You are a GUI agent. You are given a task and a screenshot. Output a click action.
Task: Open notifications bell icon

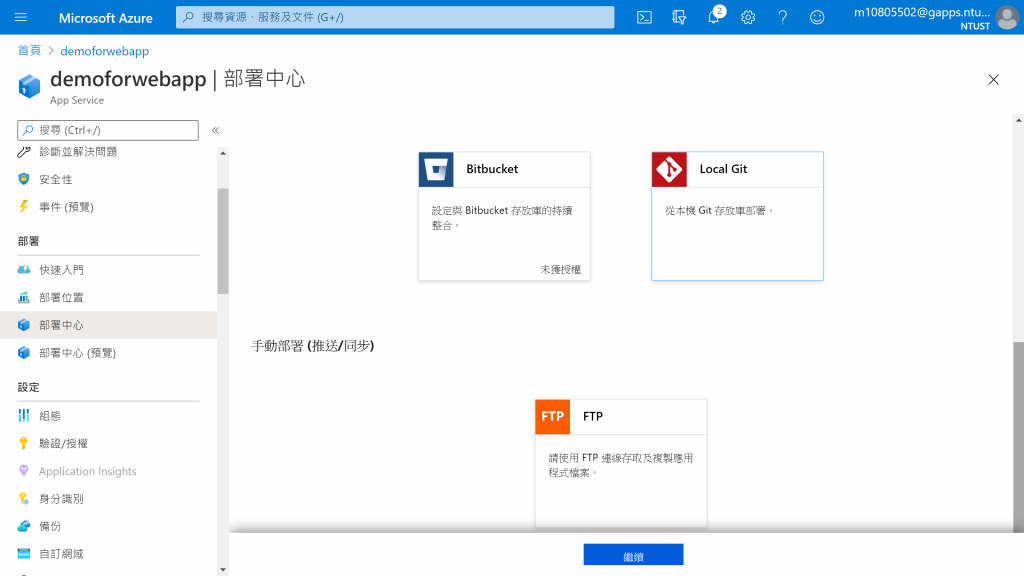tap(714, 18)
